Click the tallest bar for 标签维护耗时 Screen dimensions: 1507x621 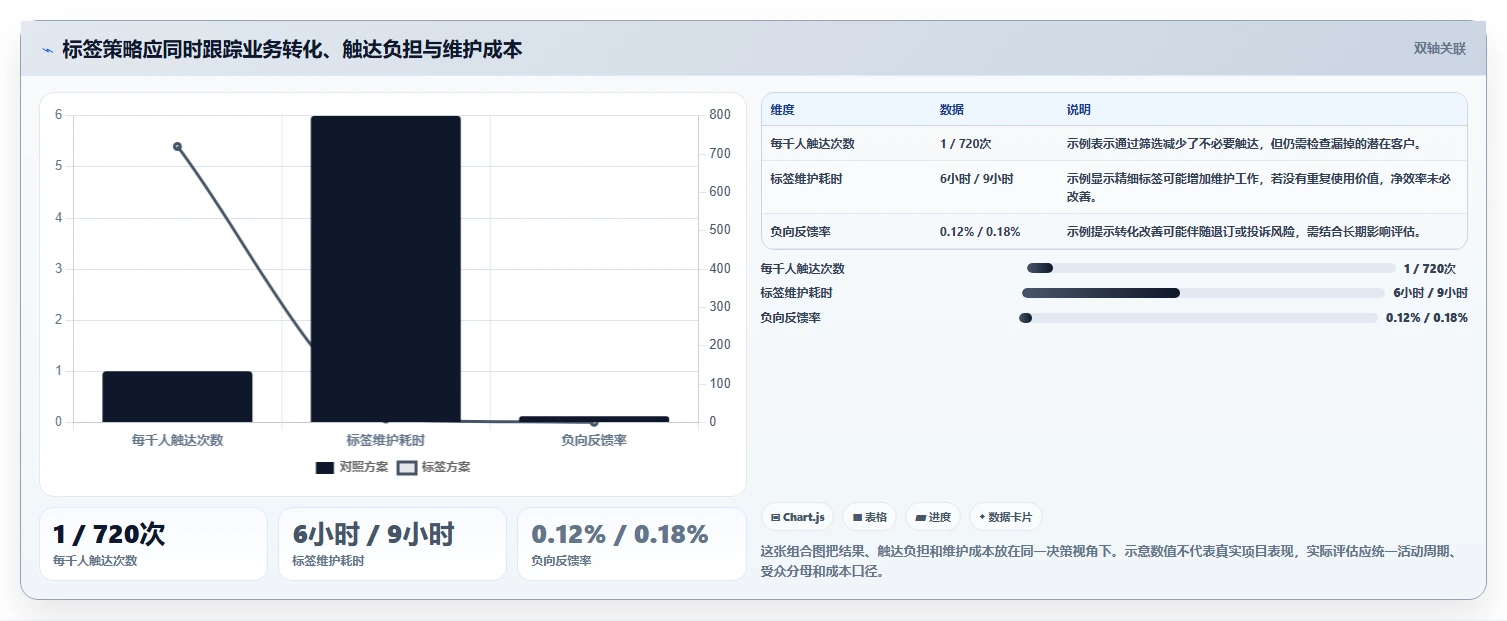pyautogui.click(x=386, y=269)
